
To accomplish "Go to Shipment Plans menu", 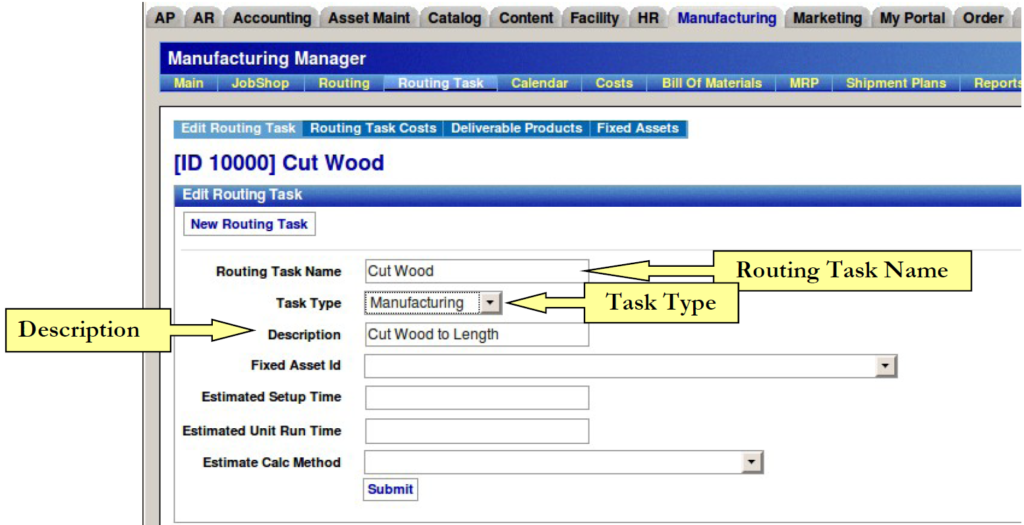I will point(895,83).
